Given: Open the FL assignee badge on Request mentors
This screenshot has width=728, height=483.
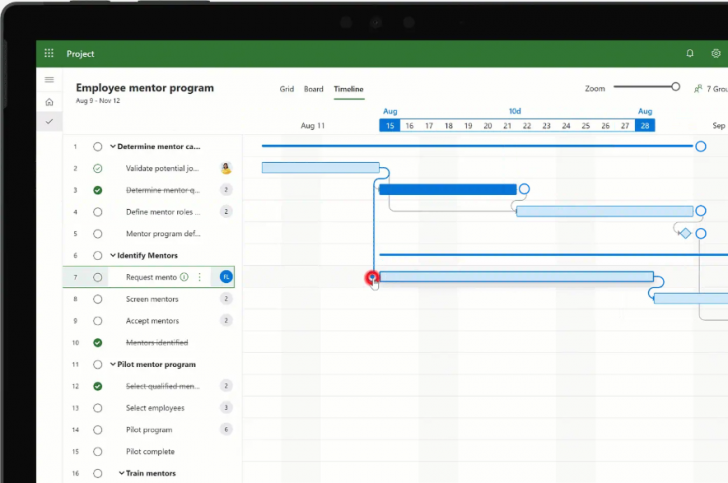Looking at the screenshot, I should 226,277.
